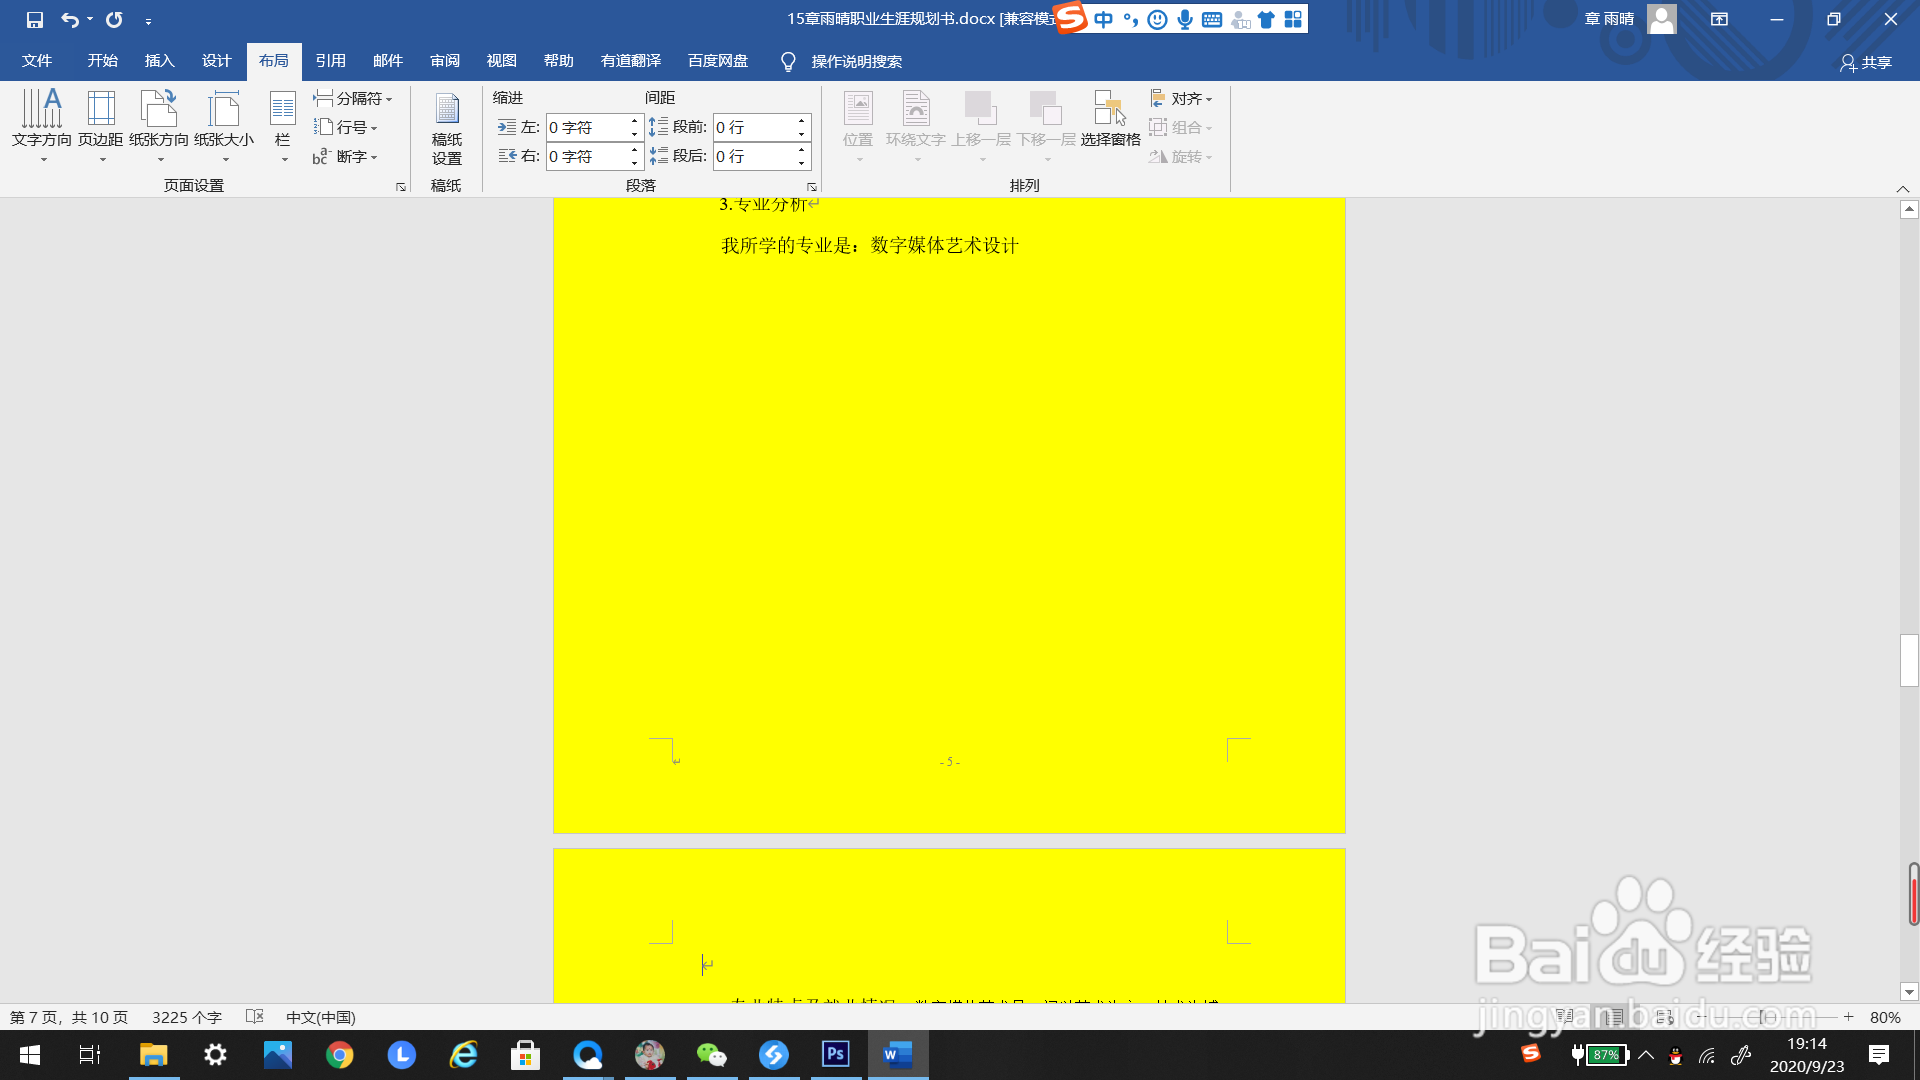
Task: Click the Share (共享) button
Action: pos(1866,62)
